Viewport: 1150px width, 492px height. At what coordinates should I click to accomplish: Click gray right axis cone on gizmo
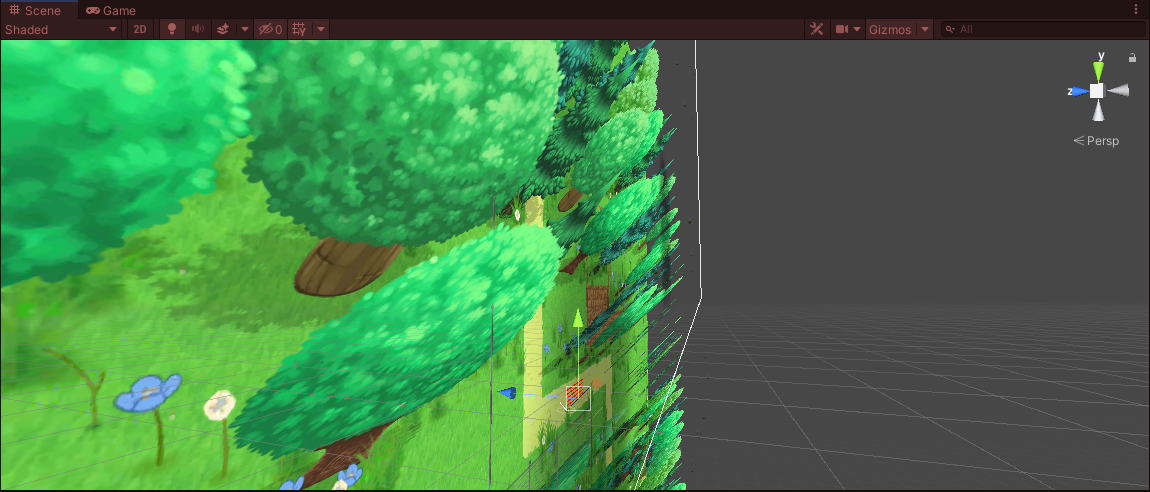[1117, 90]
